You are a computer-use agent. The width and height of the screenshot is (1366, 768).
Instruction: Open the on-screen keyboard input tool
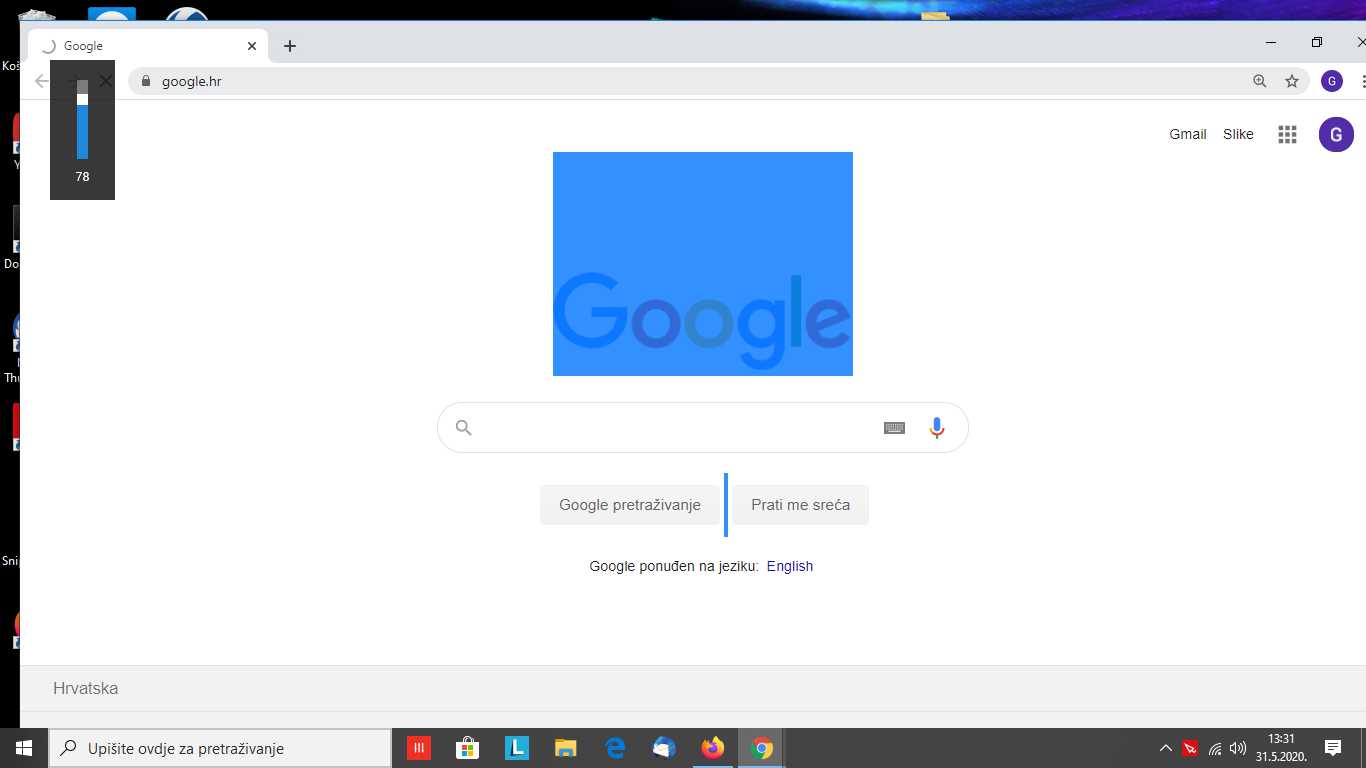[895, 428]
